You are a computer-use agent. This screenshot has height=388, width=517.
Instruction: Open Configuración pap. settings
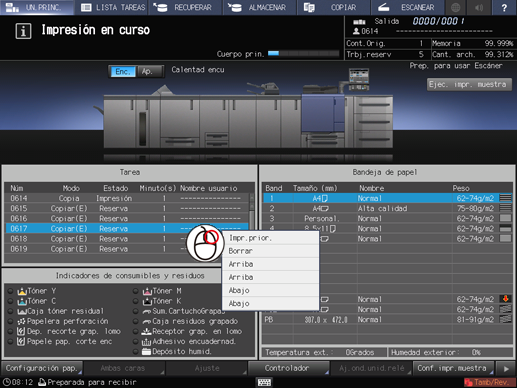[x=42, y=368]
